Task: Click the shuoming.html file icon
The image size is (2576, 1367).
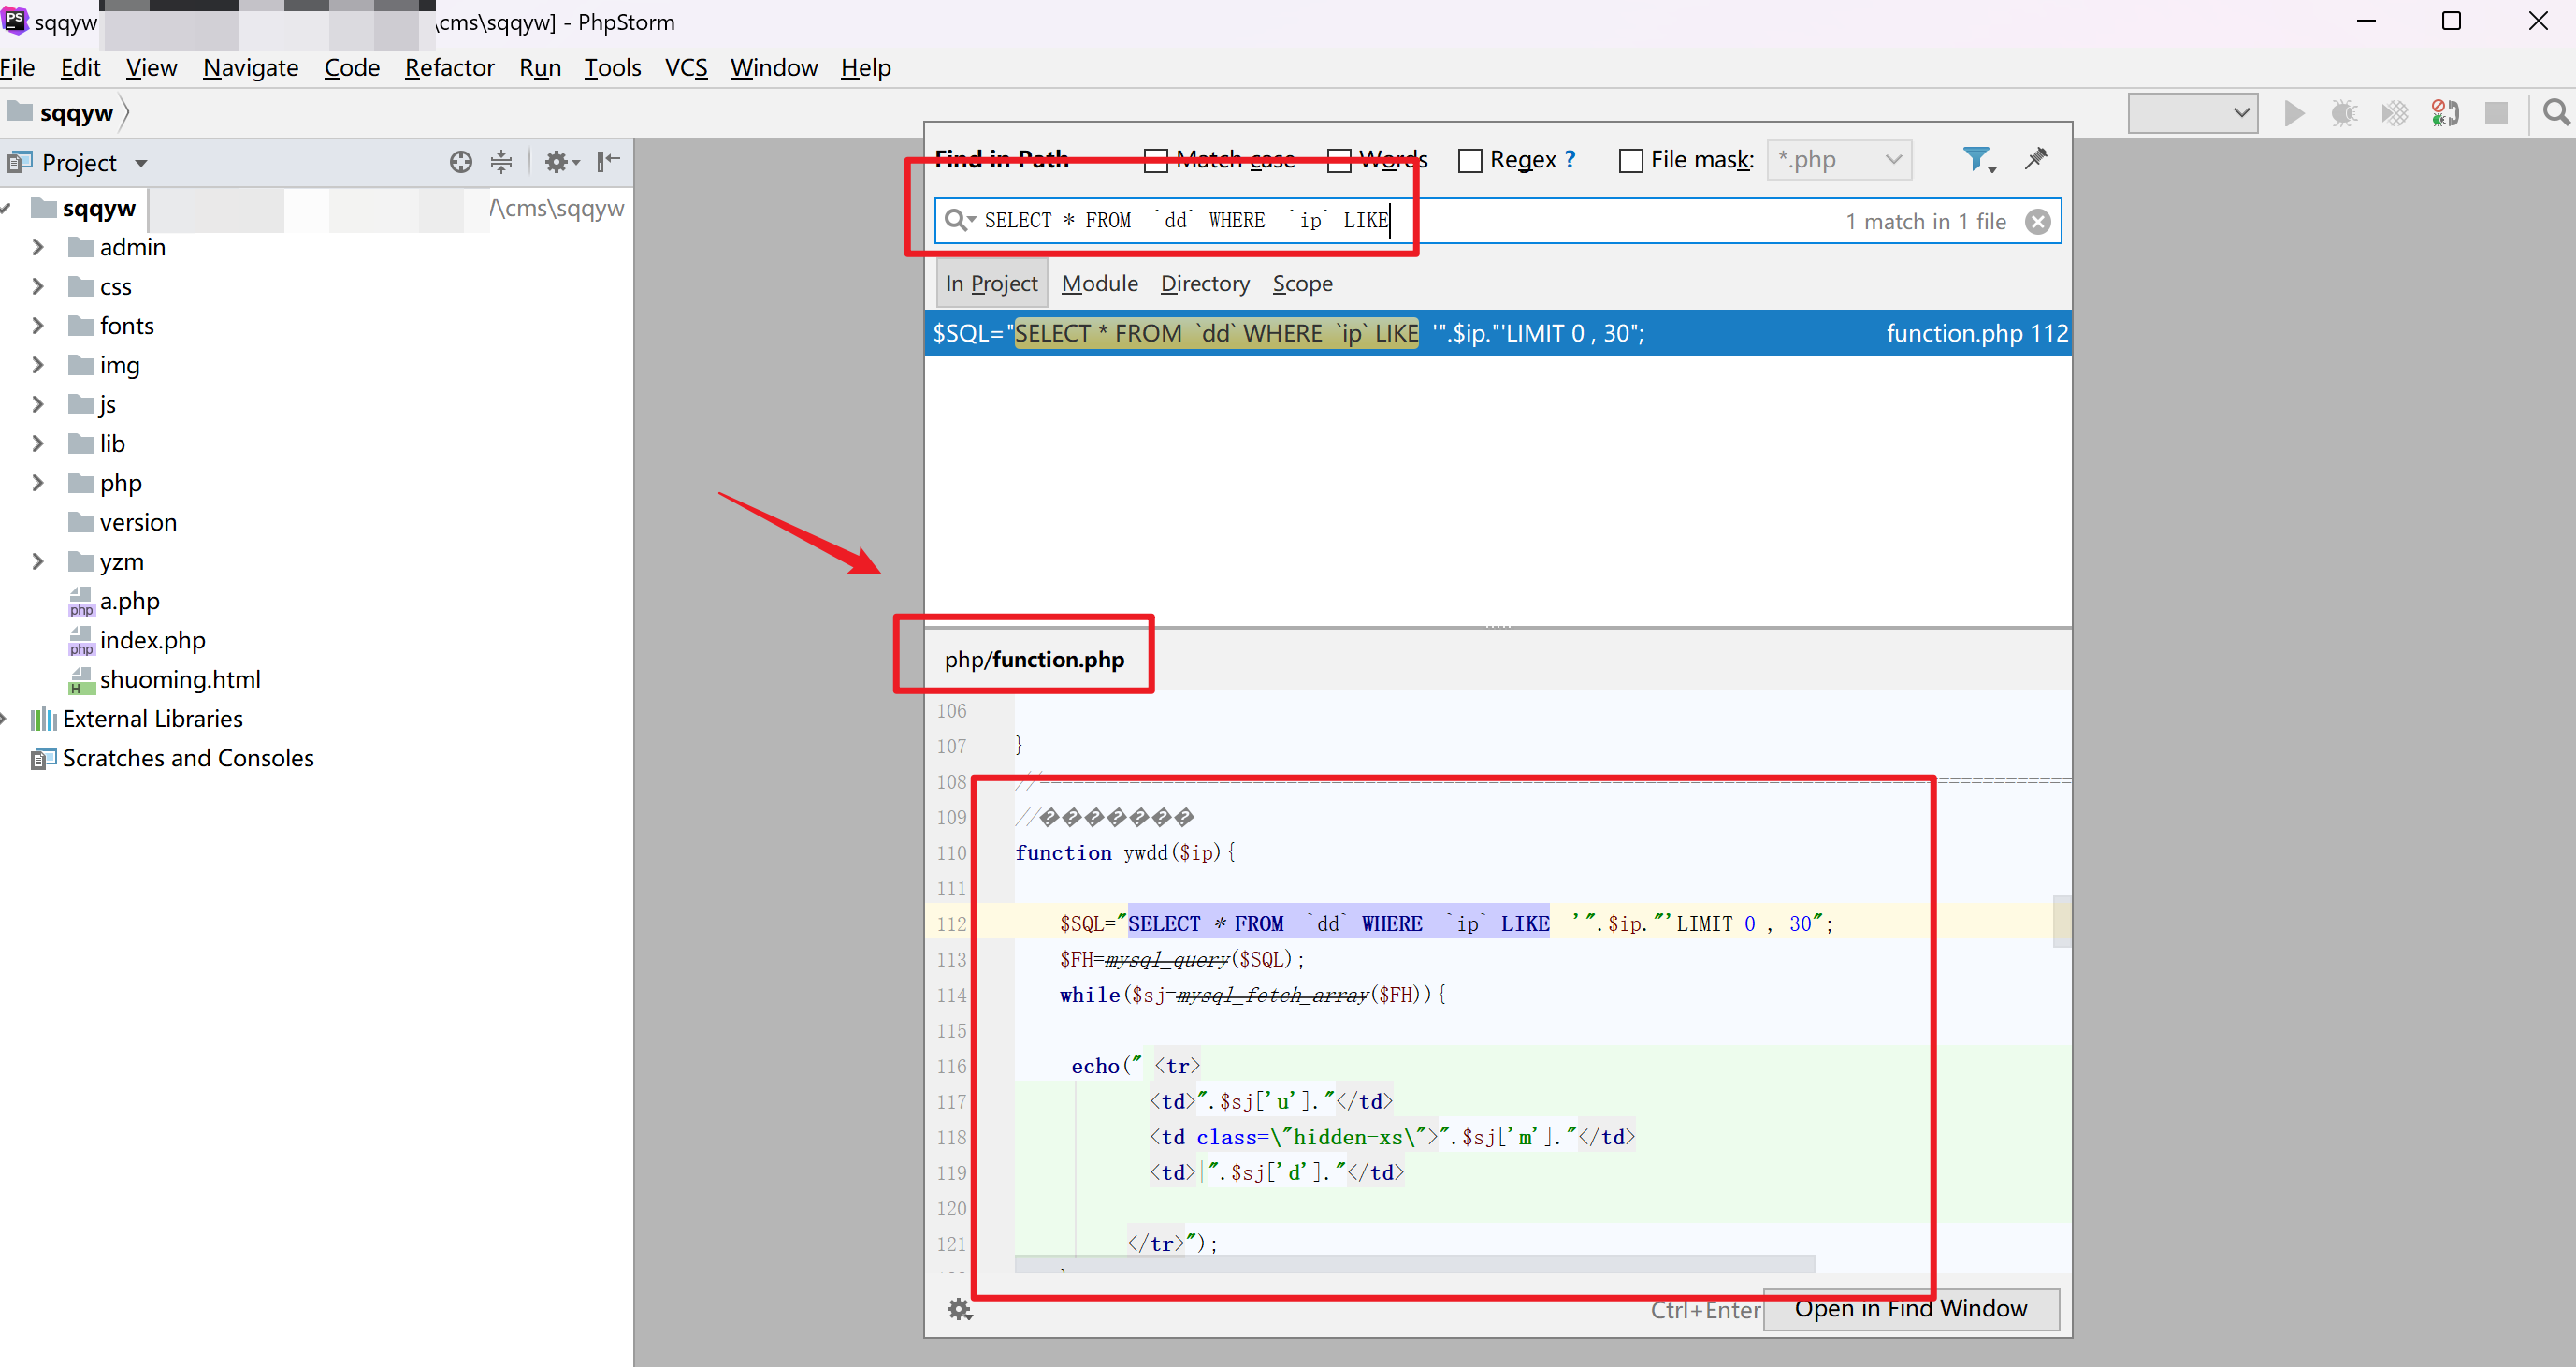Action: pyautogui.click(x=81, y=680)
